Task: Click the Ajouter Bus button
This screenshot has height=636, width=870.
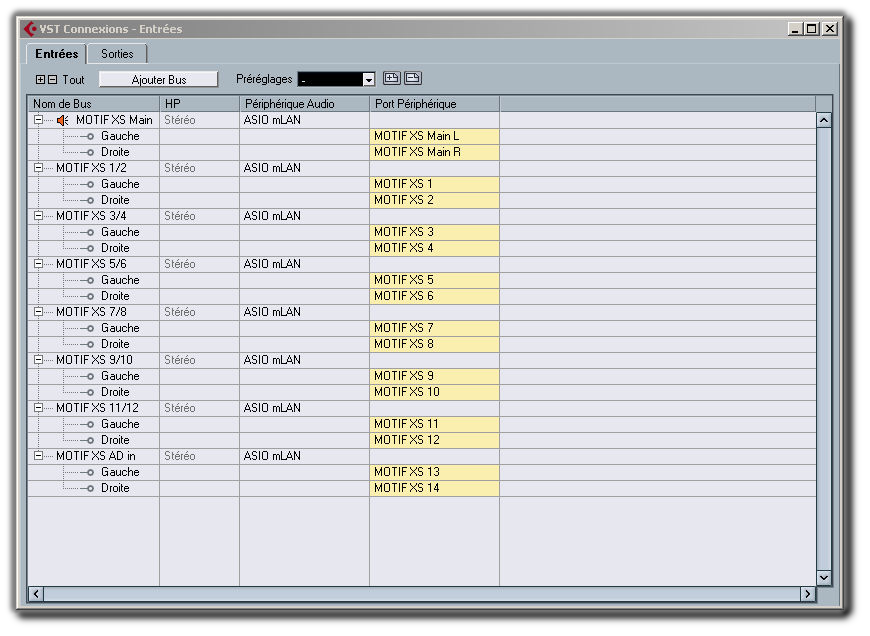Action: click(x=159, y=79)
